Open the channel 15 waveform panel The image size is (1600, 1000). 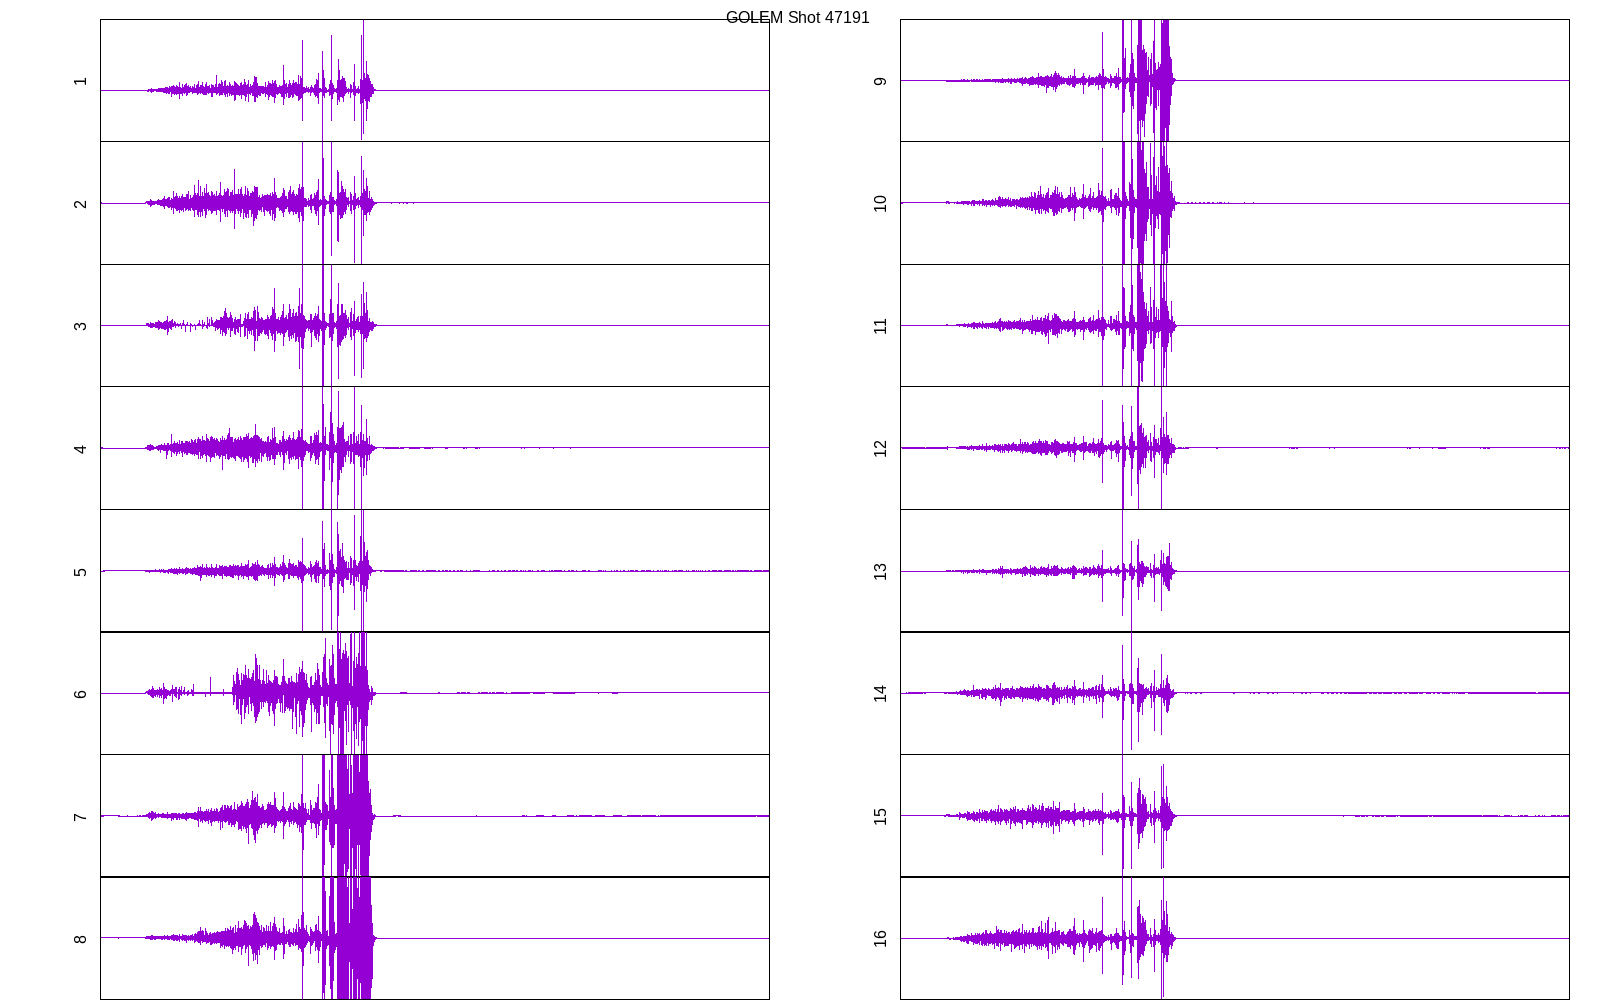tap(1235, 816)
